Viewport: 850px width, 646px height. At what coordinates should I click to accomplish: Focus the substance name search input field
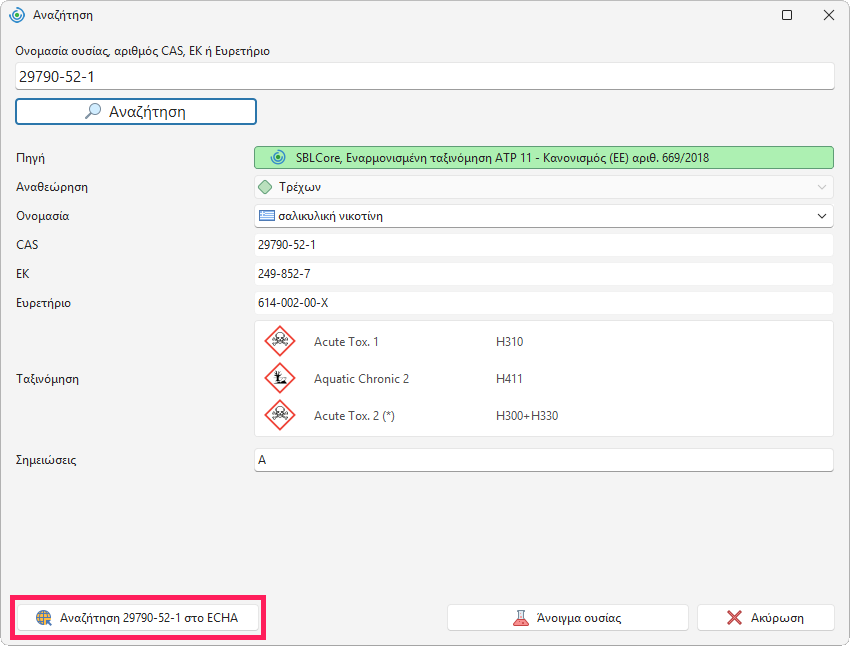tap(424, 76)
